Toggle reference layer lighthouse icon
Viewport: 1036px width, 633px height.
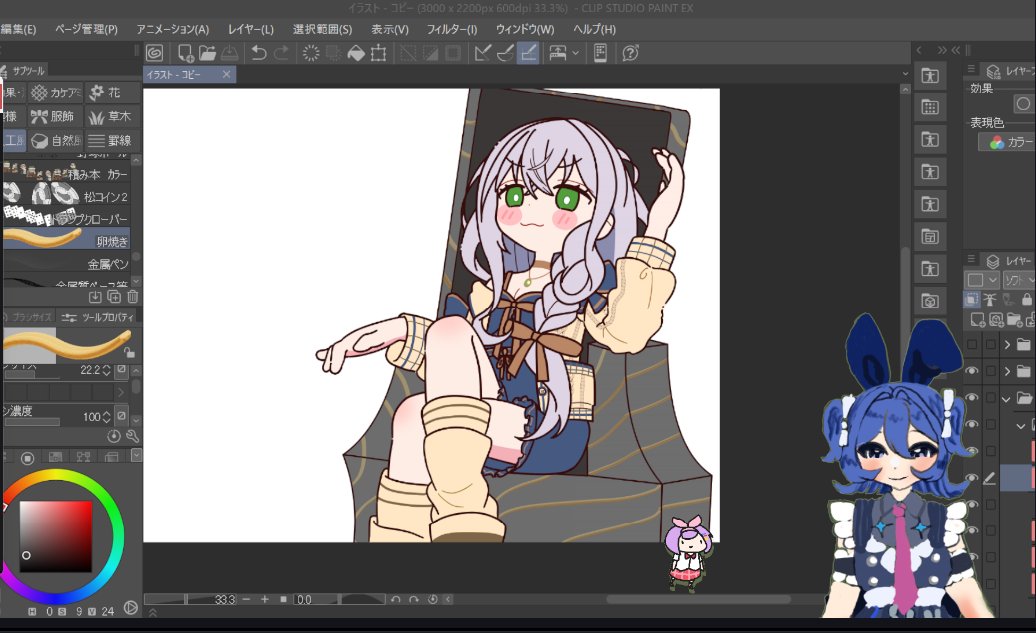990,300
